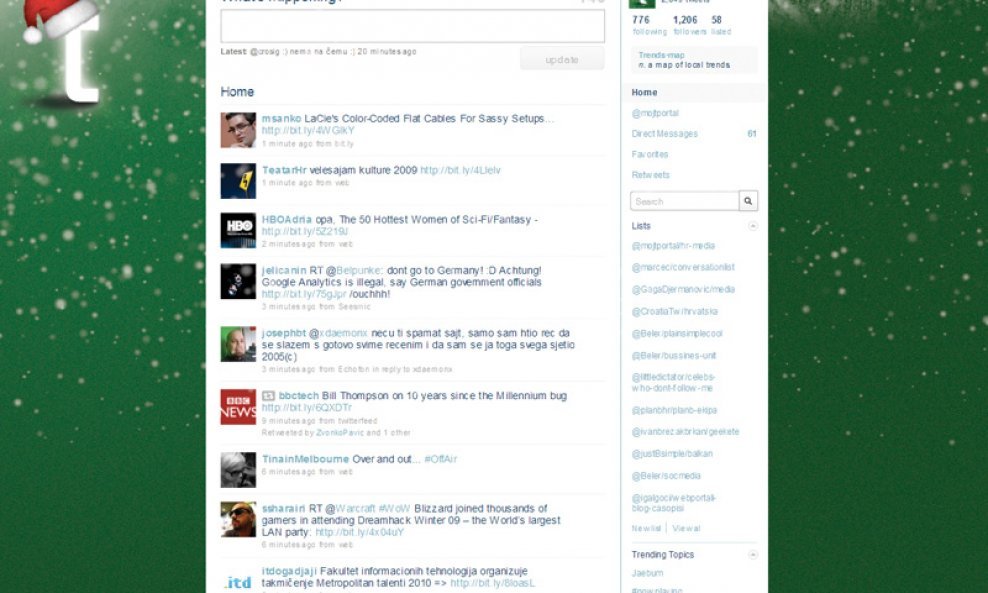This screenshot has height=593, width=988.
Task: Open the @marcec/conversationlist list
Action: (683, 267)
